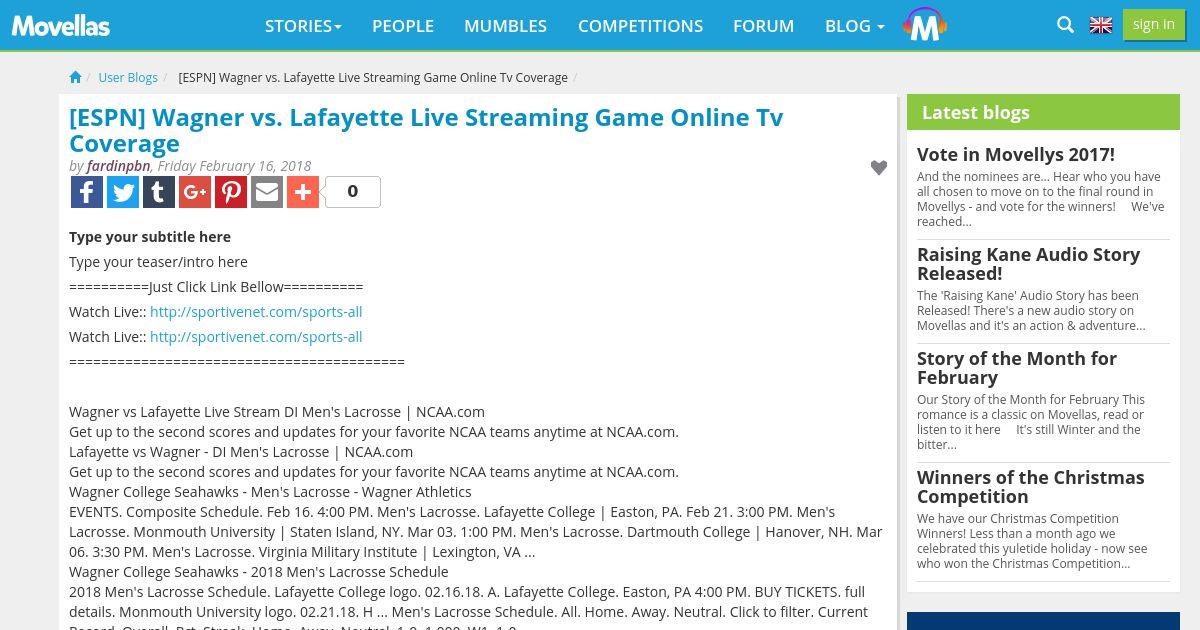This screenshot has width=1200, height=630.
Task: Share via email envelope icon
Action: [x=267, y=192]
